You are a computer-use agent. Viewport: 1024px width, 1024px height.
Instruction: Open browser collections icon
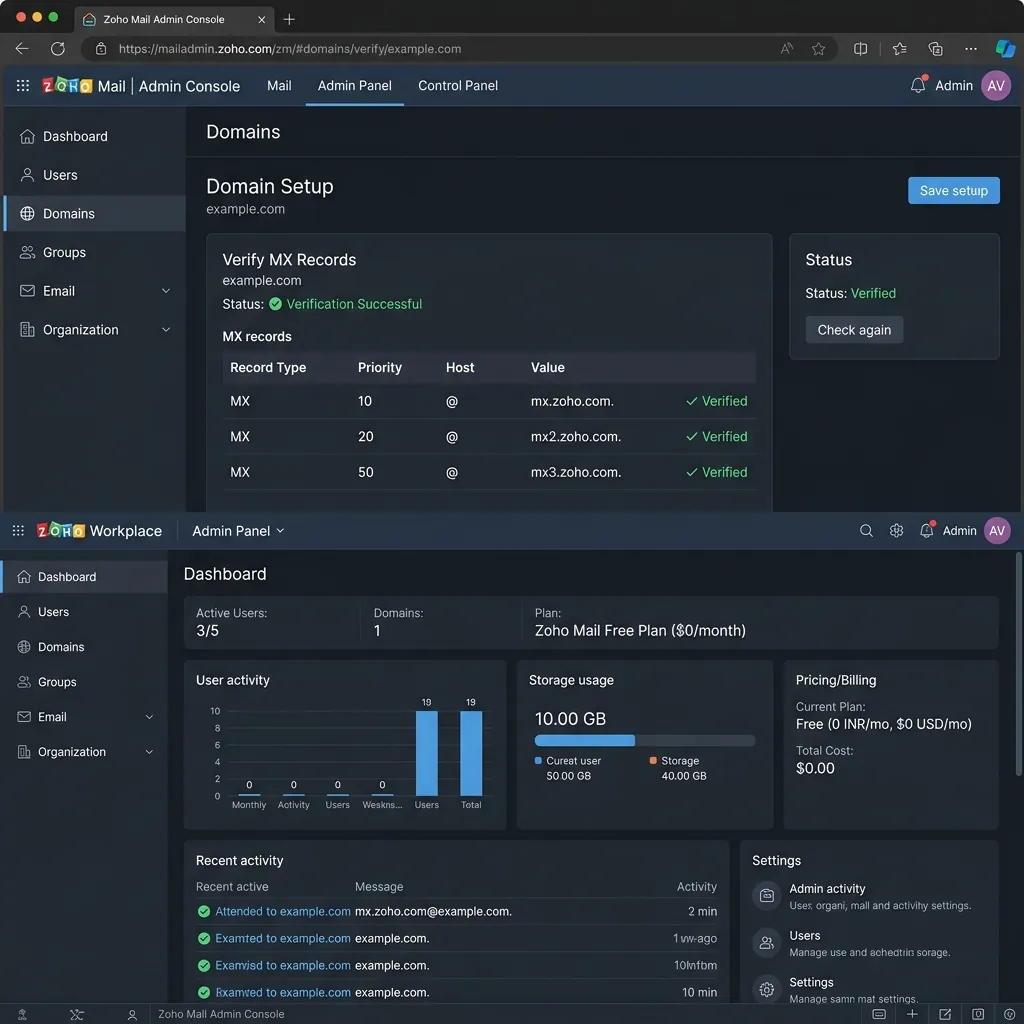click(935, 49)
